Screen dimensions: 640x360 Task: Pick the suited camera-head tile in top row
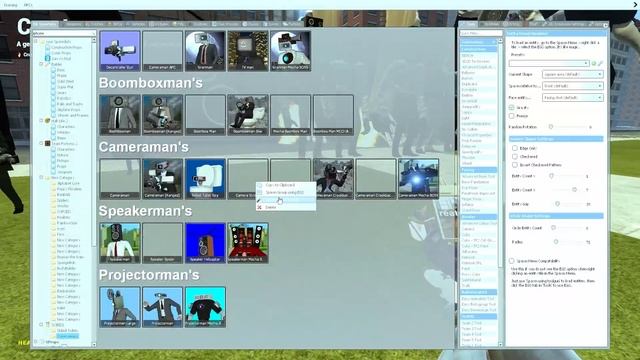[x=205, y=51]
